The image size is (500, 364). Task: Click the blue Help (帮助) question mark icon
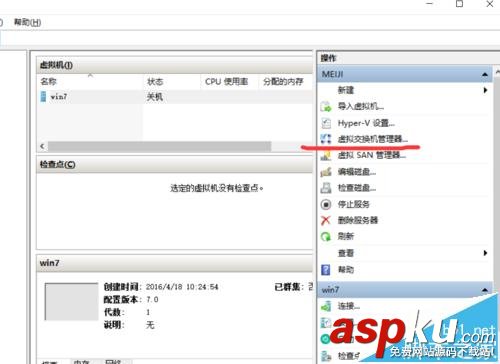[326, 269]
